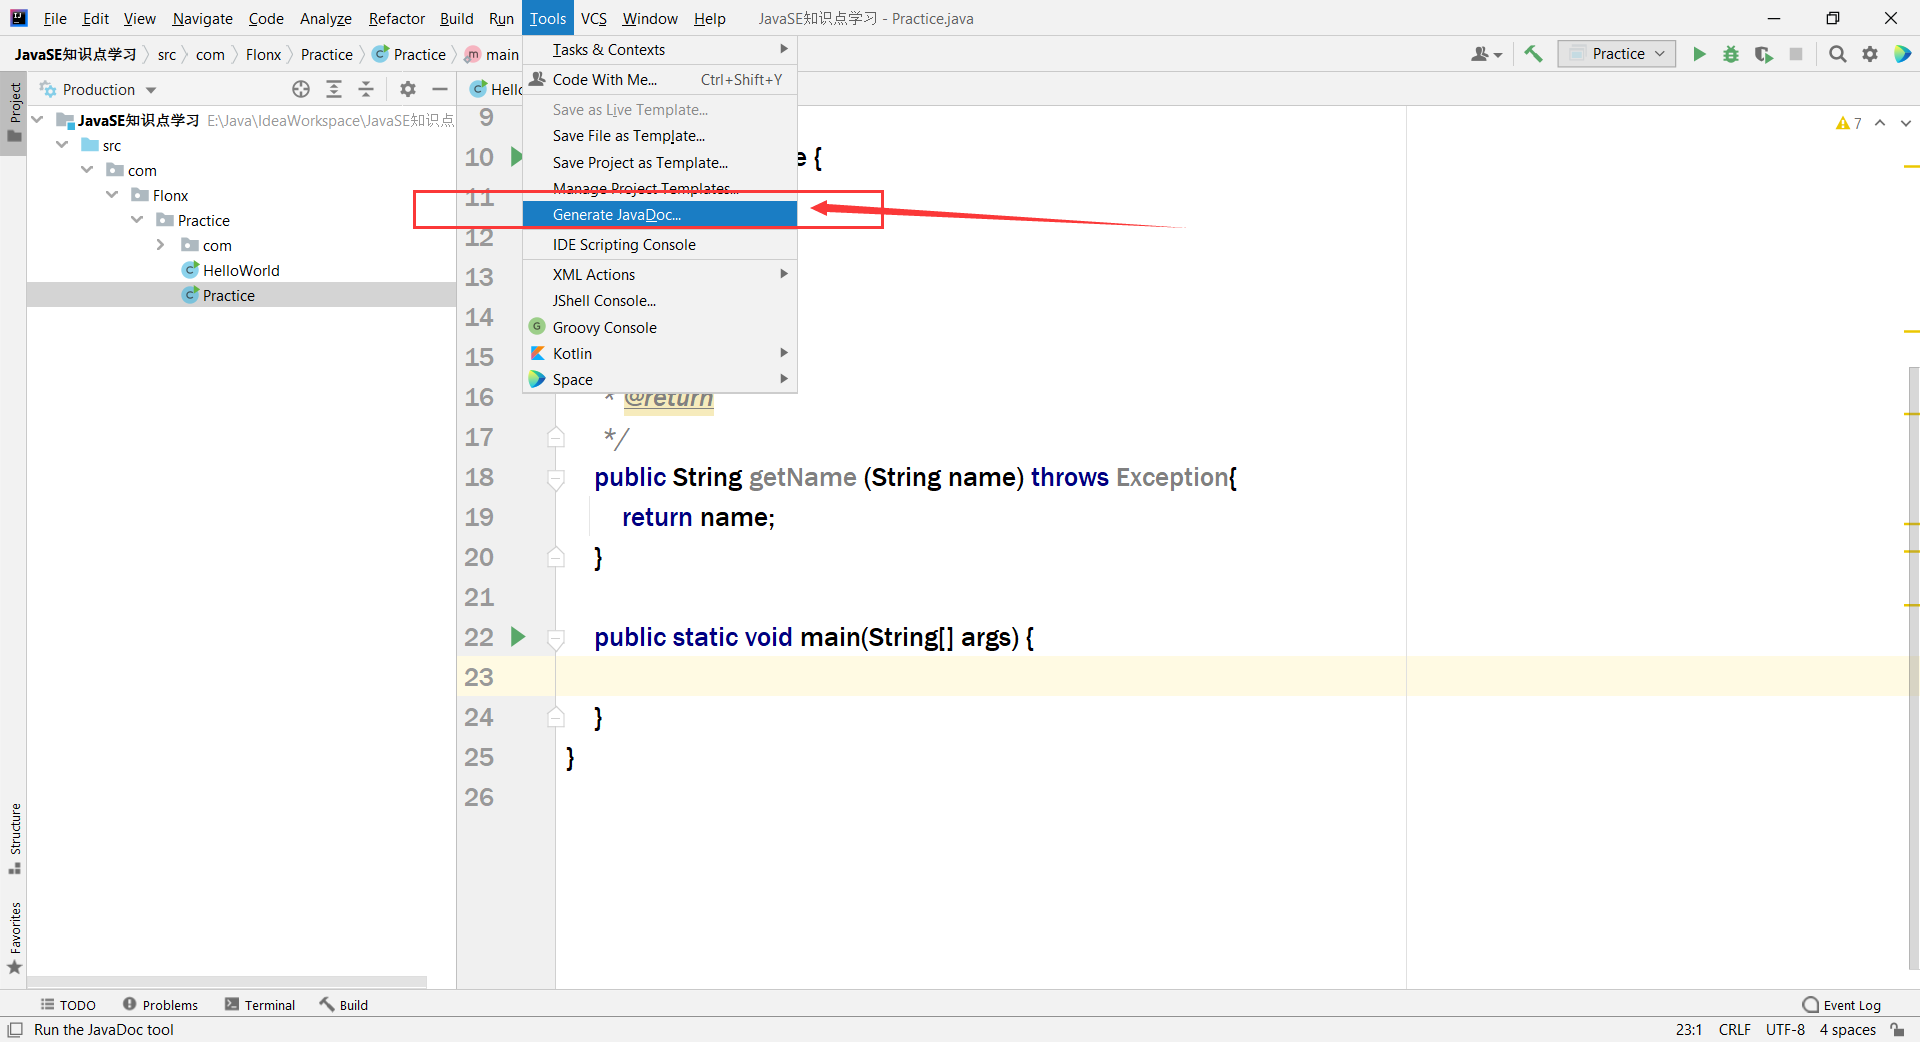The width and height of the screenshot is (1920, 1042).
Task: Collapse the JavaSE project root node
Action: [38, 120]
